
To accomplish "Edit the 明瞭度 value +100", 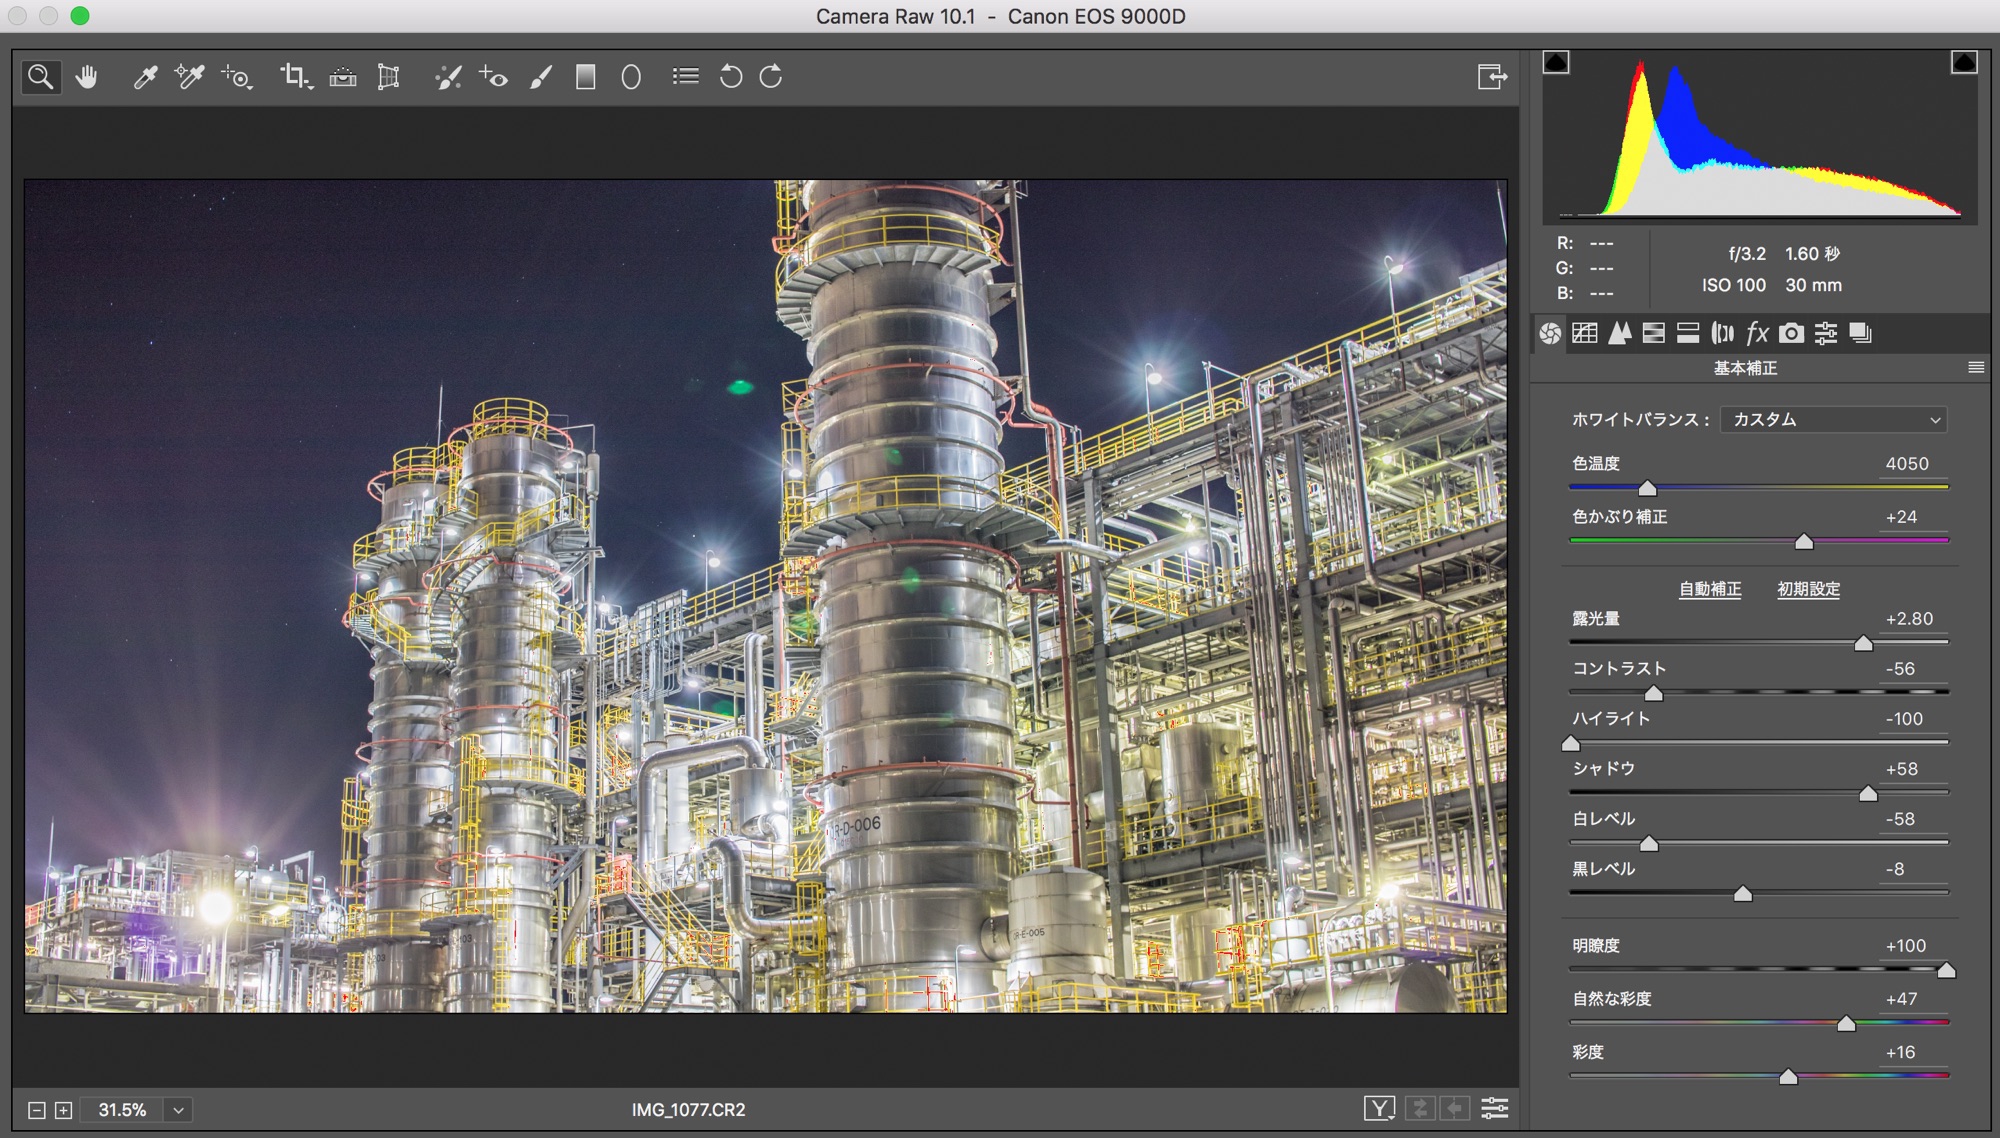I will [1912, 946].
